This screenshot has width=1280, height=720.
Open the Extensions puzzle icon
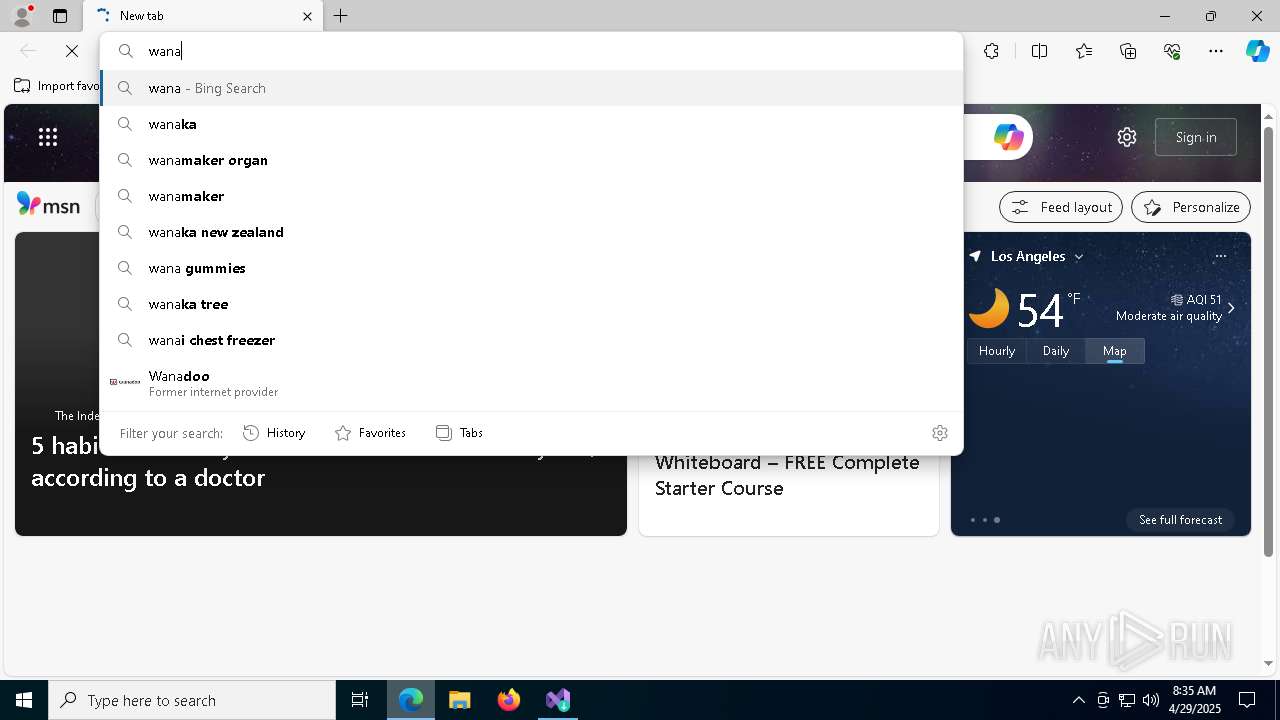[991, 51]
